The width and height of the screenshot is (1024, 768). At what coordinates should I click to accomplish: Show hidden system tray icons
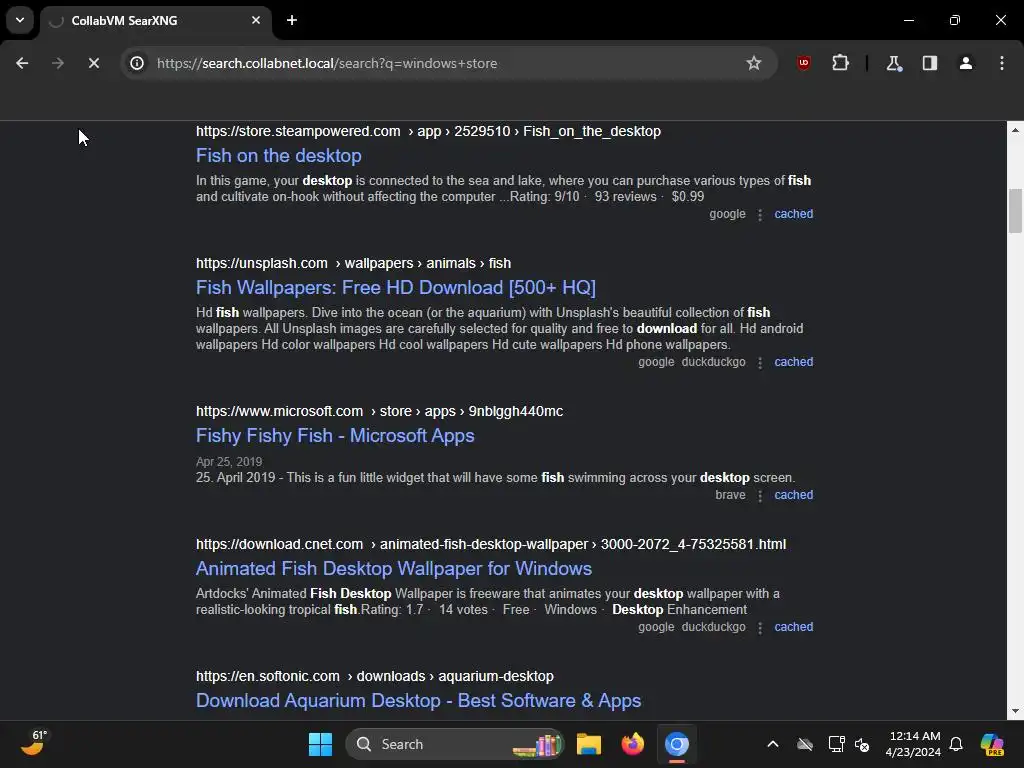(x=773, y=744)
